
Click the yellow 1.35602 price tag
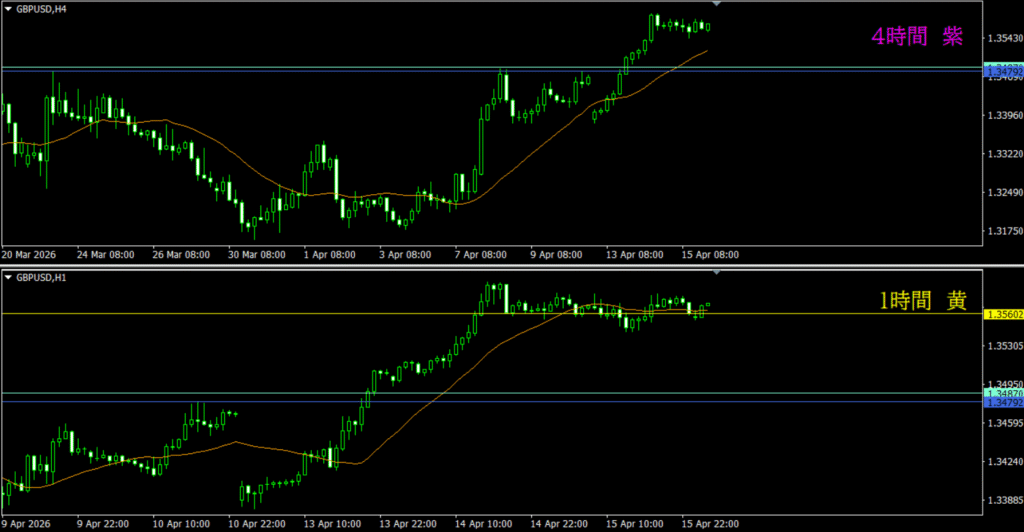tap(1004, 314)
